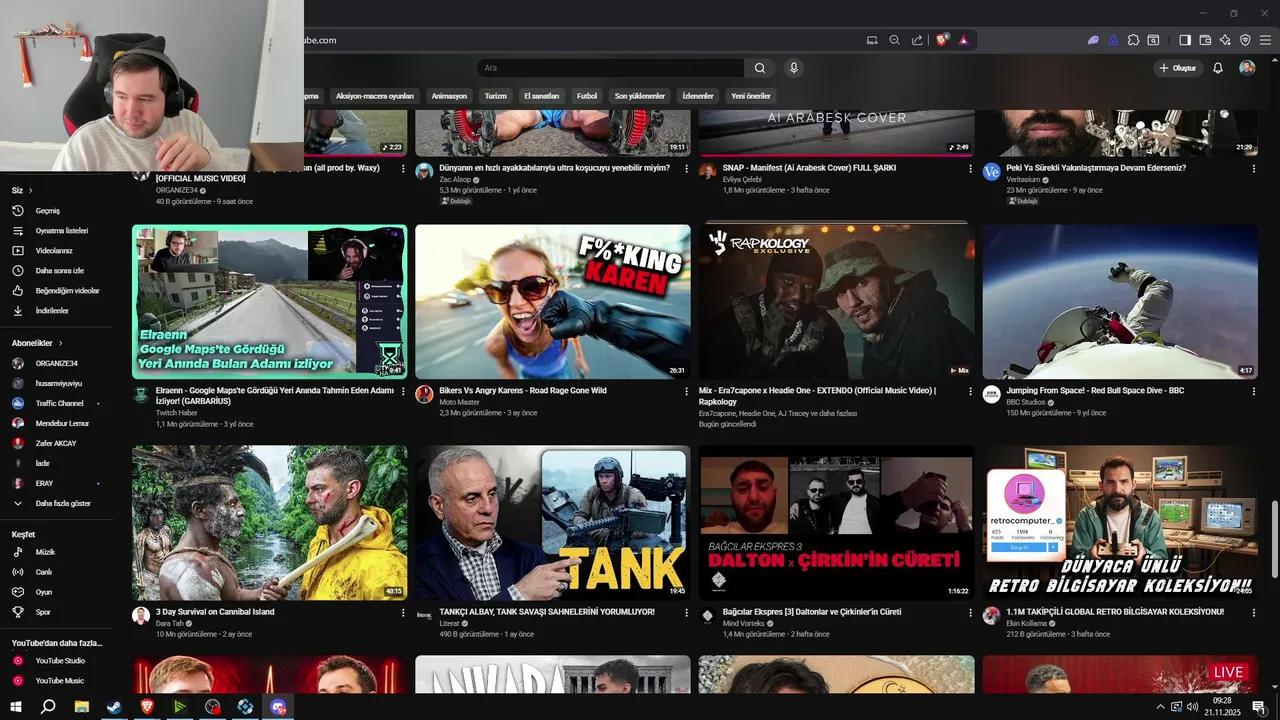Image resolution: width=1280 pixels, height=720 pixels.
Task: Open Brave Shields lion icon
Action: (942, 40)
